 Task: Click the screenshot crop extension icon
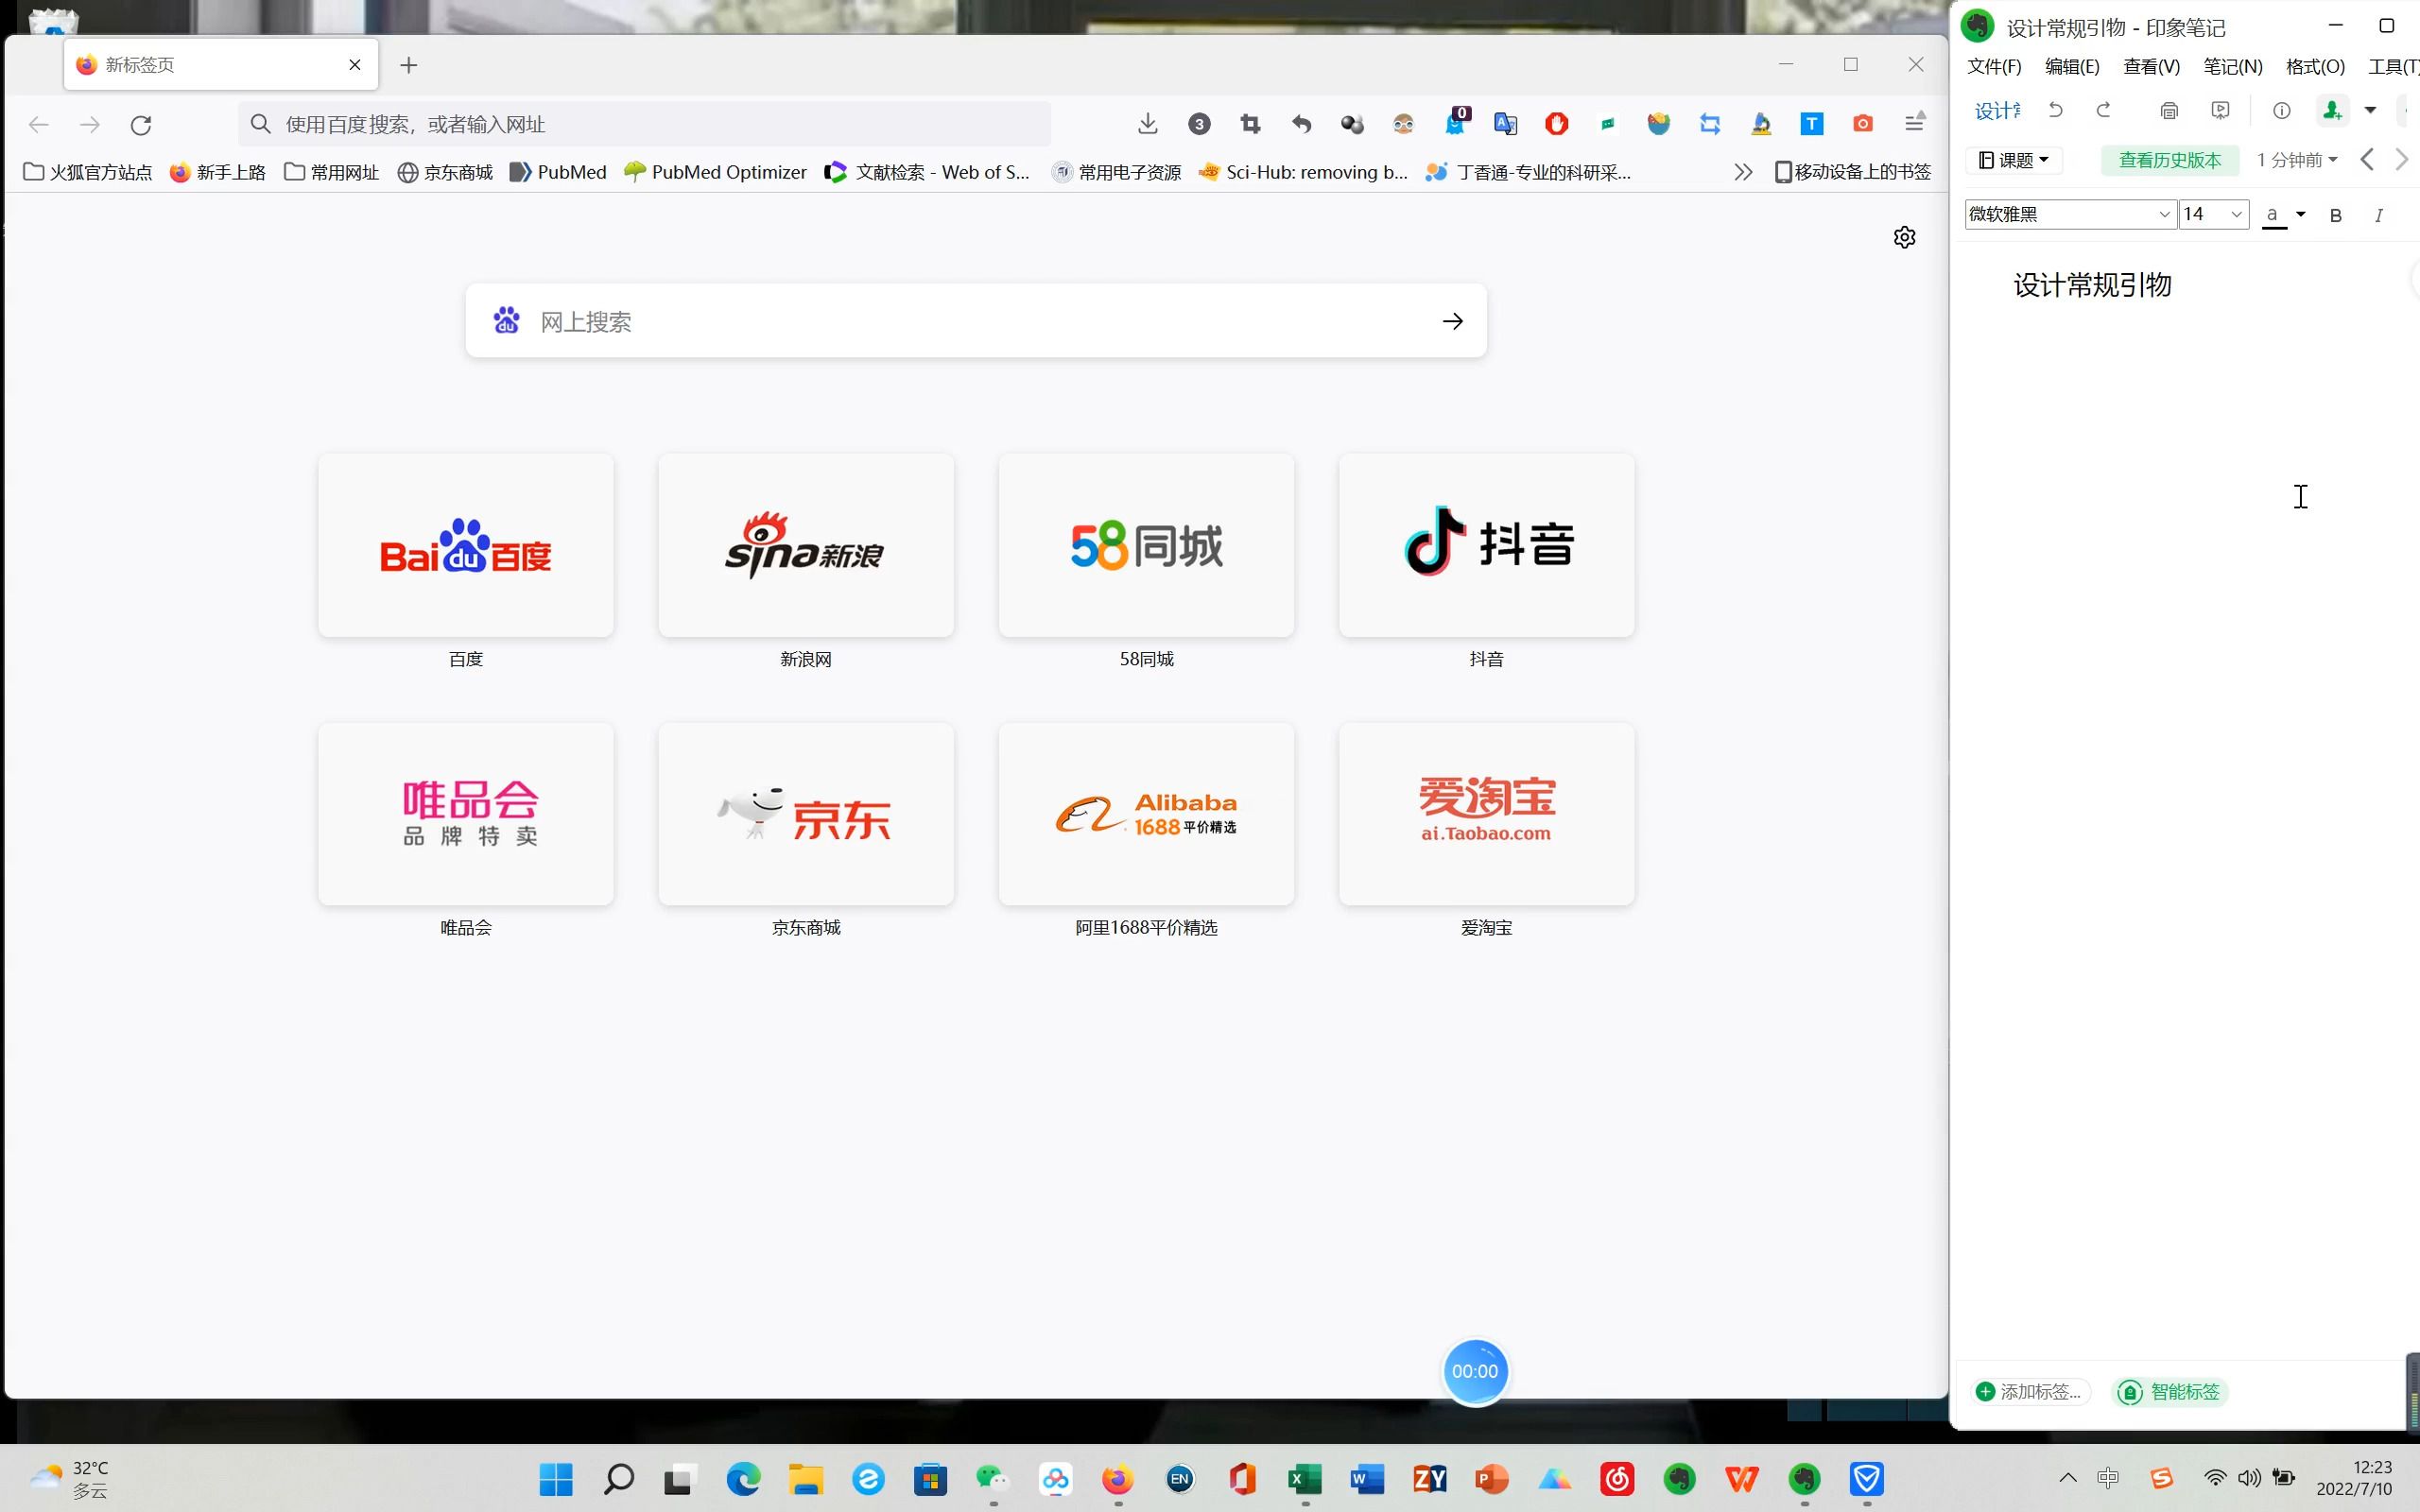[1250, 124]
